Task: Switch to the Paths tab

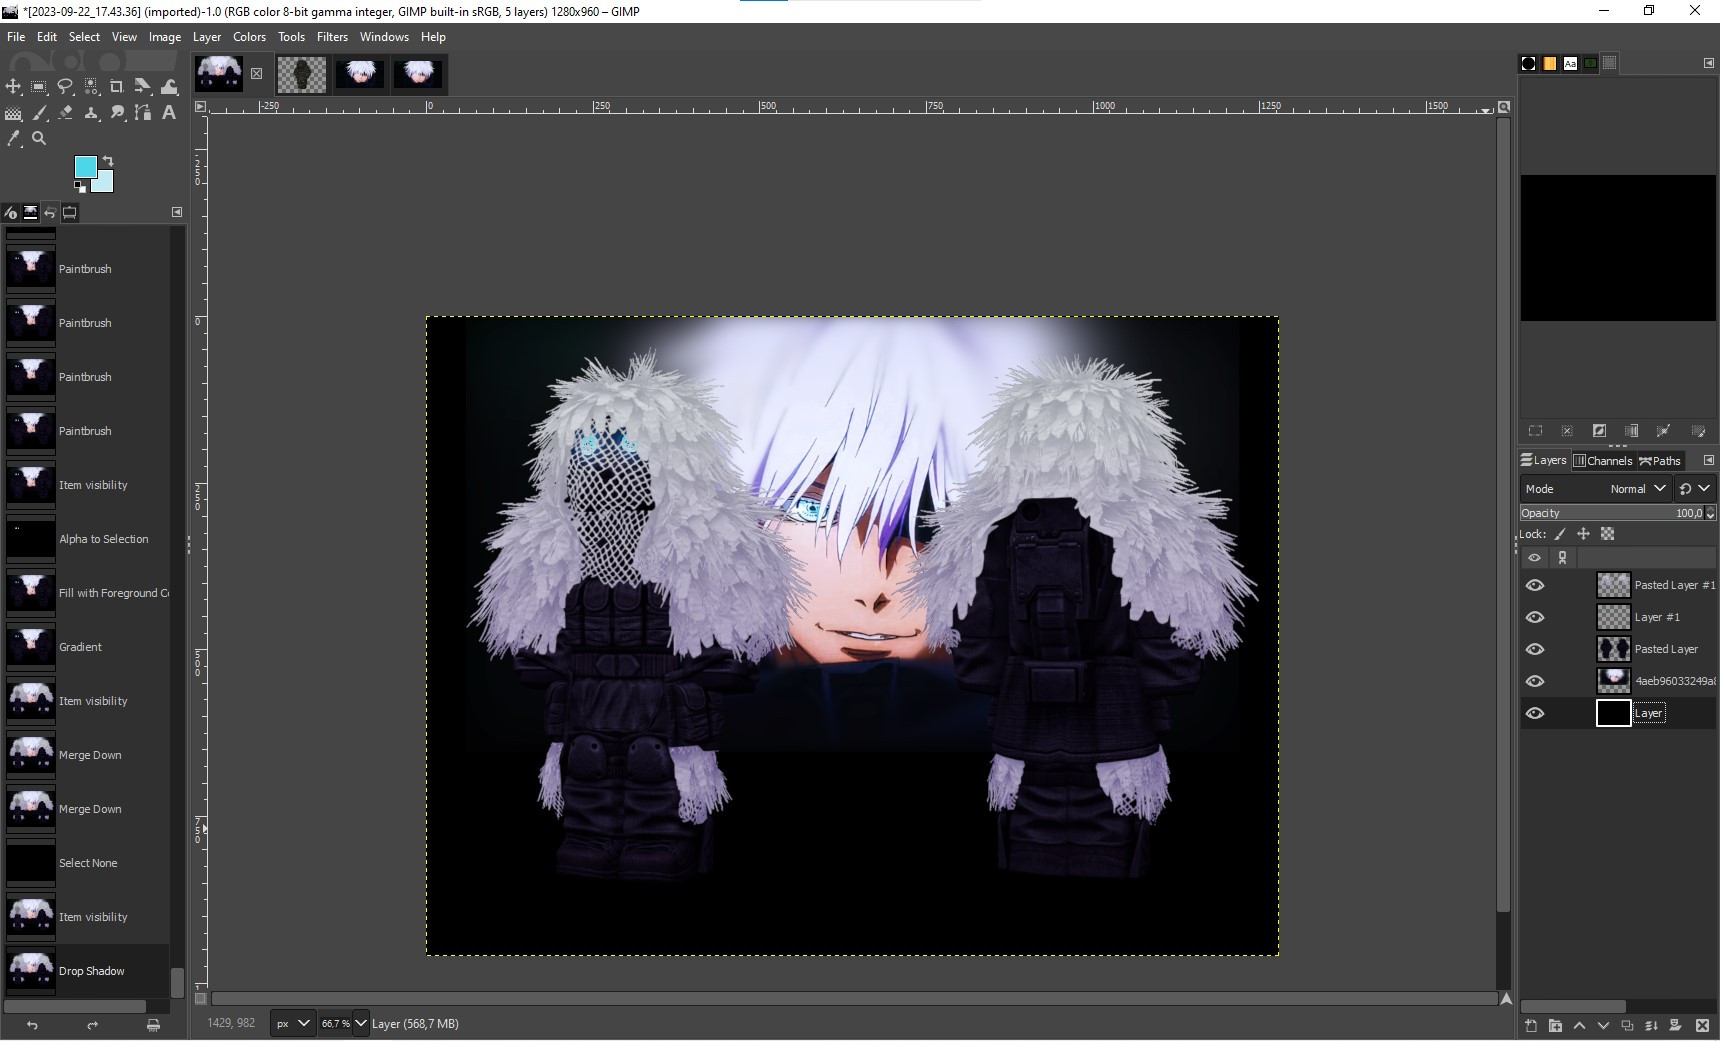Action: (x=1660, y=461)
